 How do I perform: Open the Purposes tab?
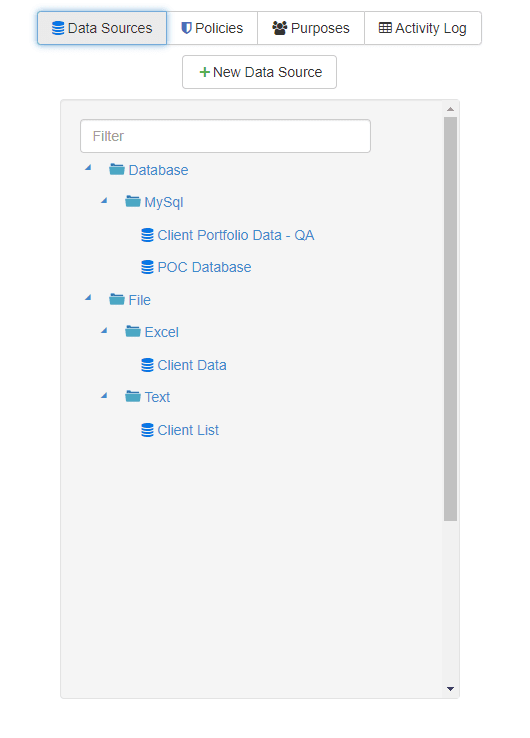(x=311, y=28)
